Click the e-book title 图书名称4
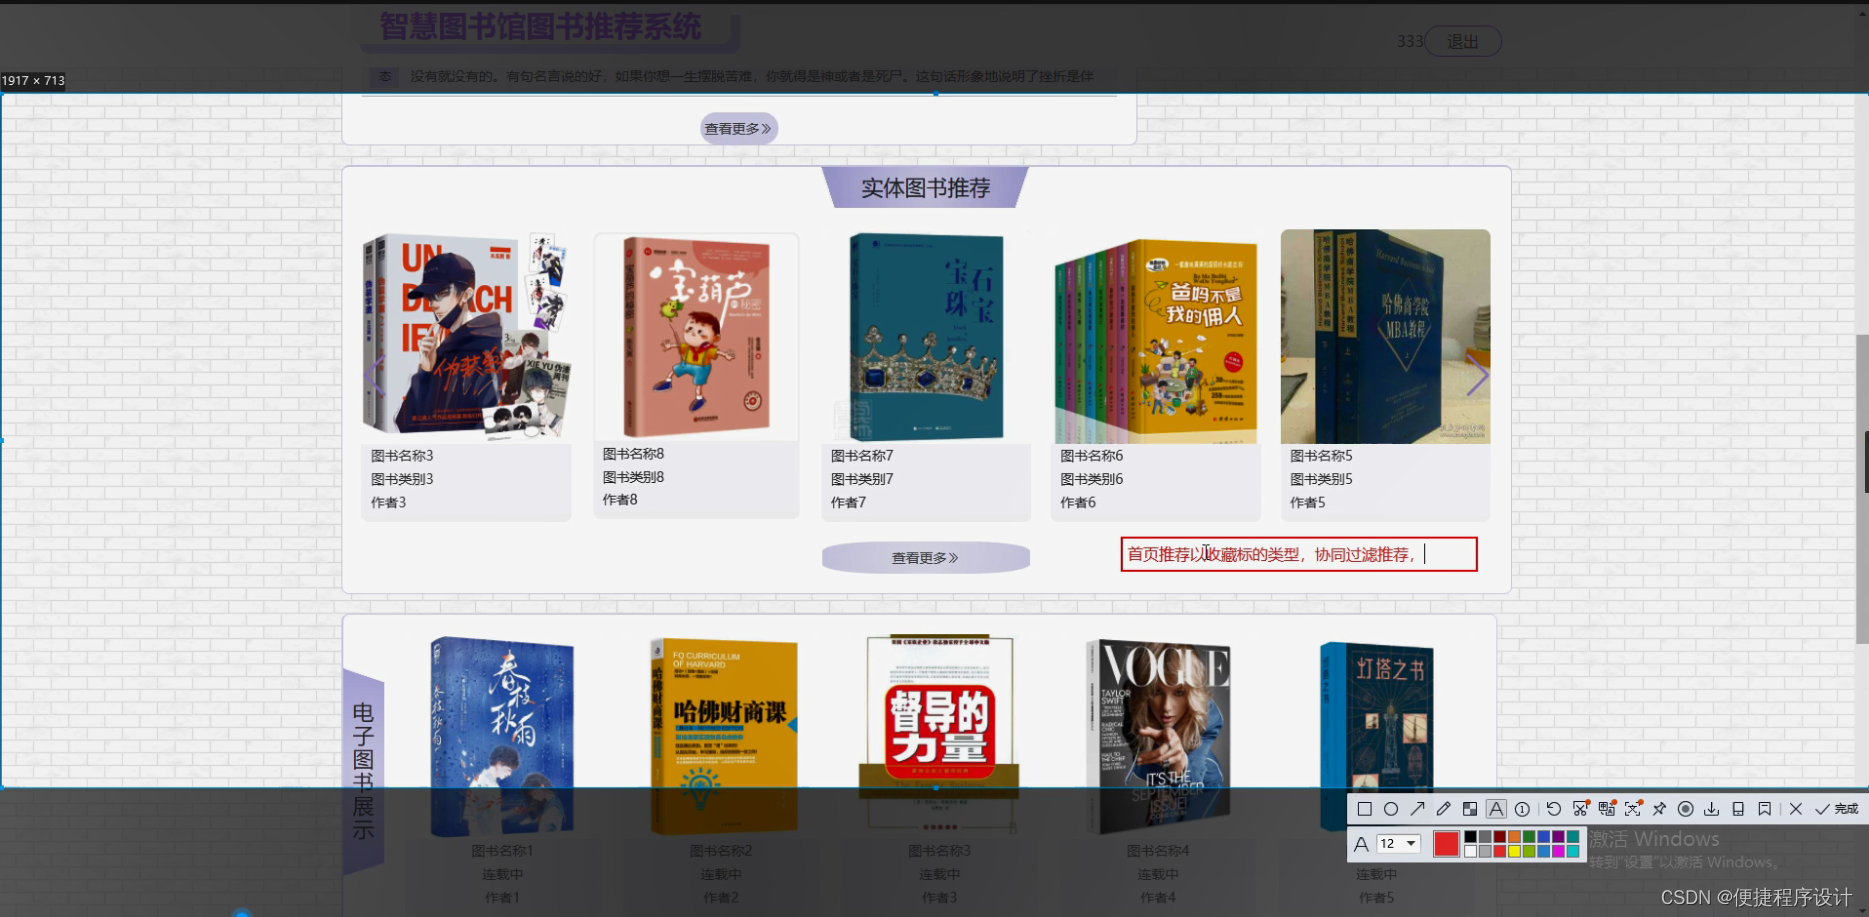1869x917 pixels. tap(1158, 851)
